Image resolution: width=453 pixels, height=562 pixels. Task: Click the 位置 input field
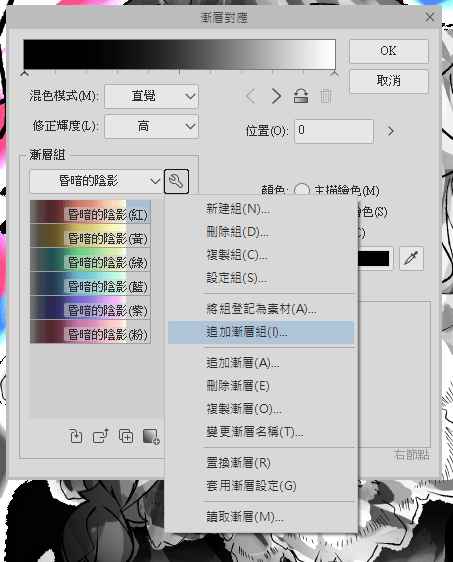click(334, 131)
